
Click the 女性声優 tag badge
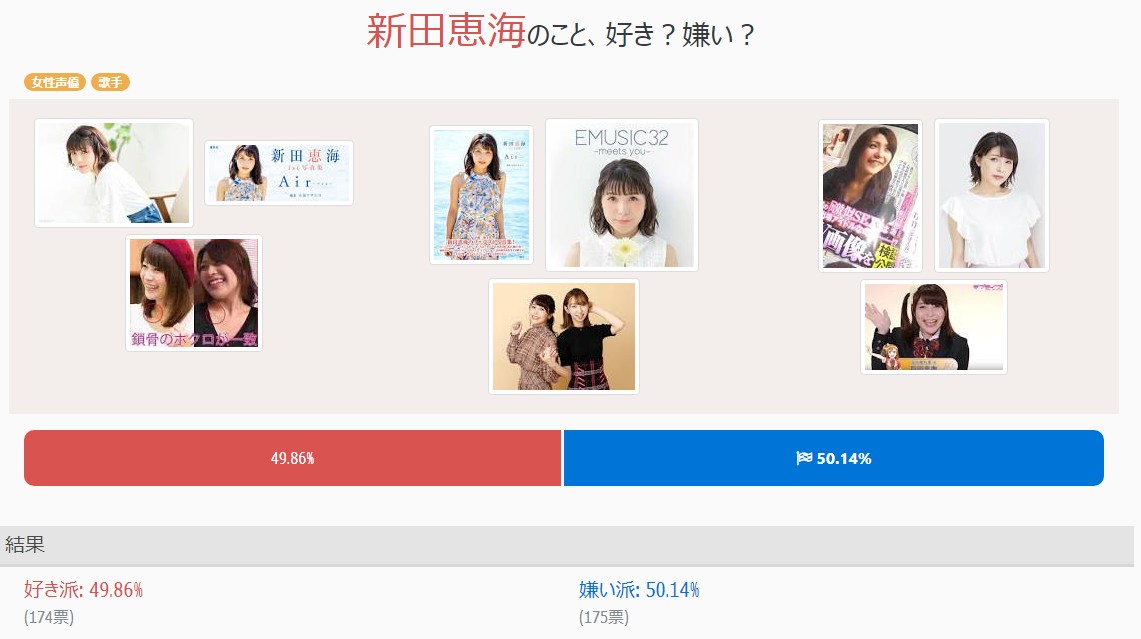point(55,82)
